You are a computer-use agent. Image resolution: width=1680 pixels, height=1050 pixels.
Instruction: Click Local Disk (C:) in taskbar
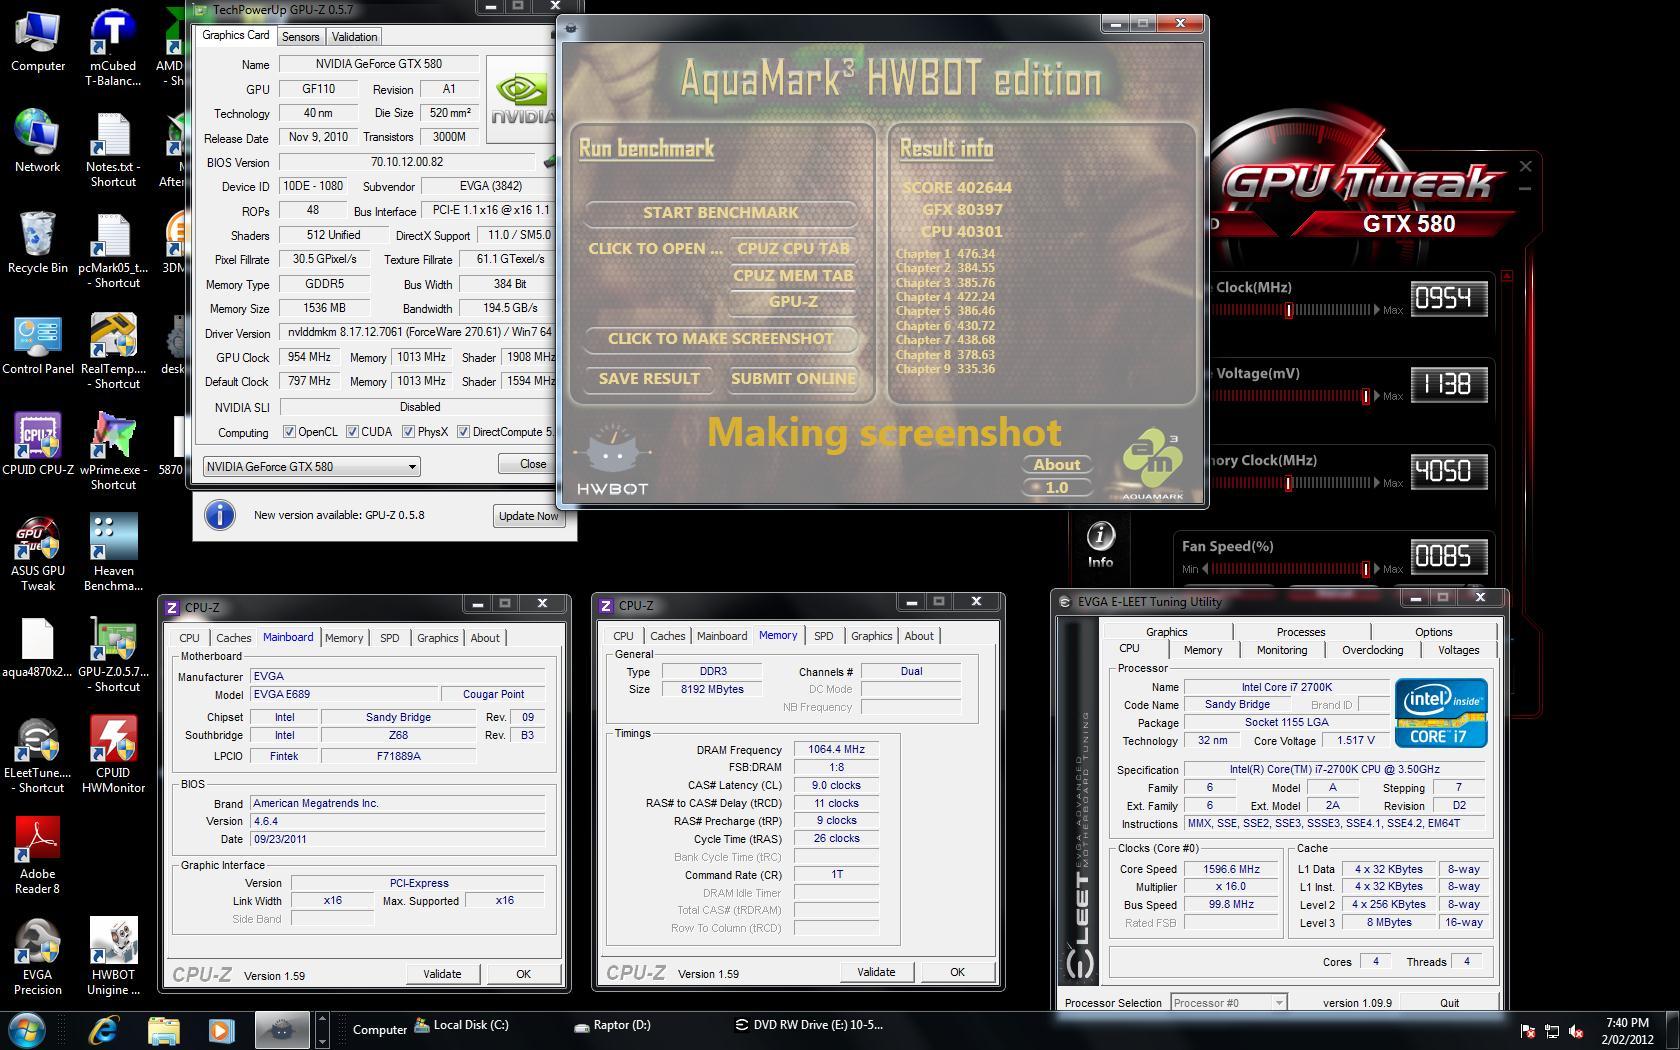462,1025
